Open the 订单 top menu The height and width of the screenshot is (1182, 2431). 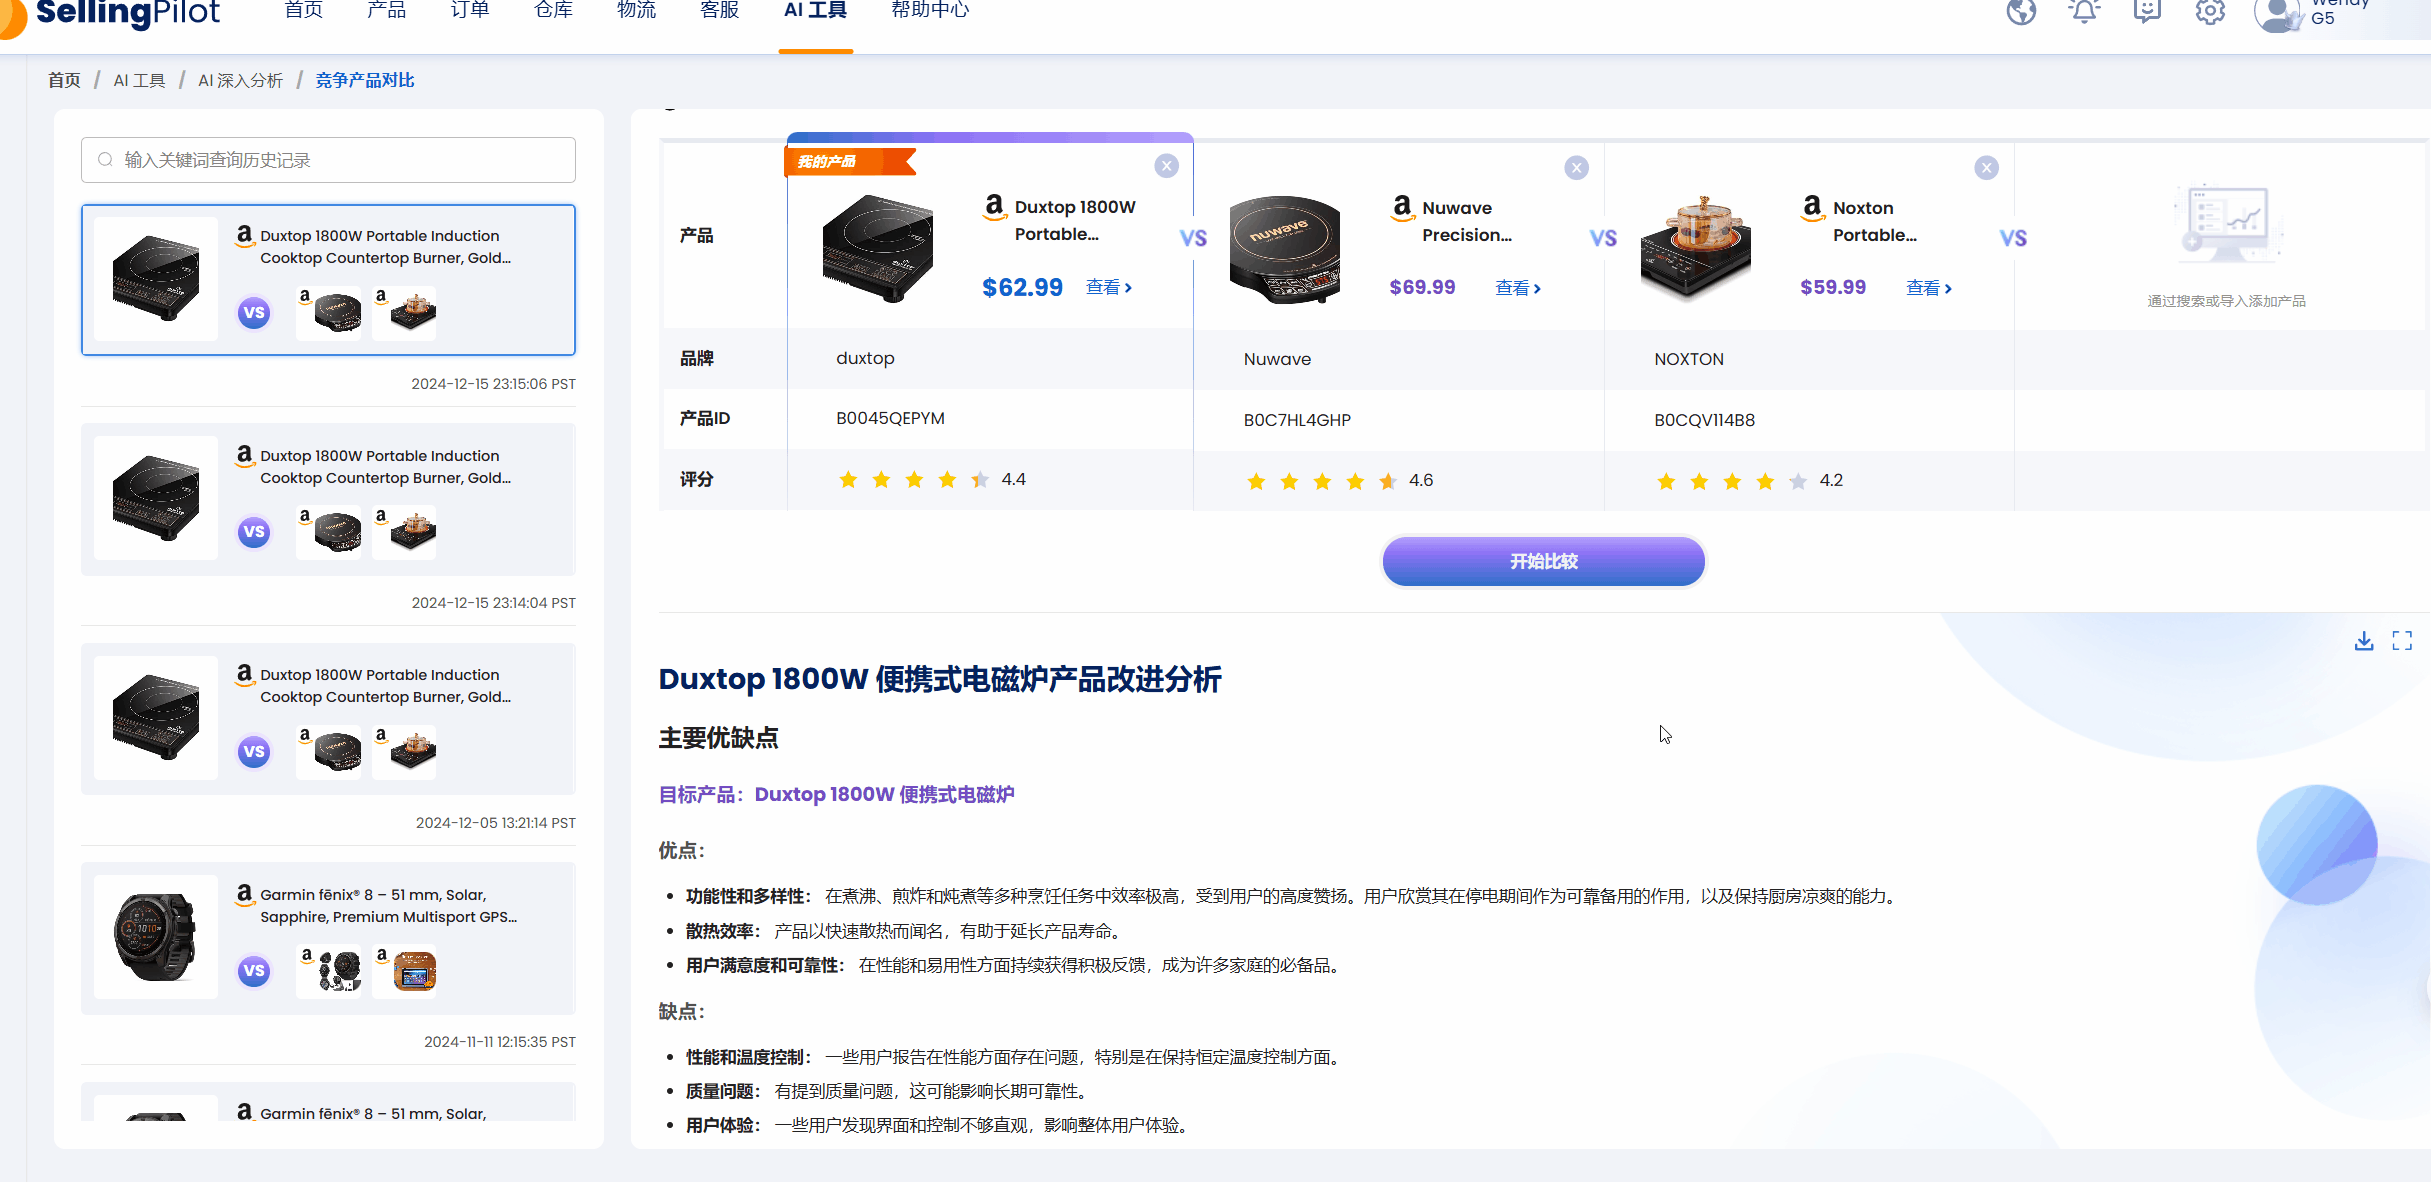(470, 10)
